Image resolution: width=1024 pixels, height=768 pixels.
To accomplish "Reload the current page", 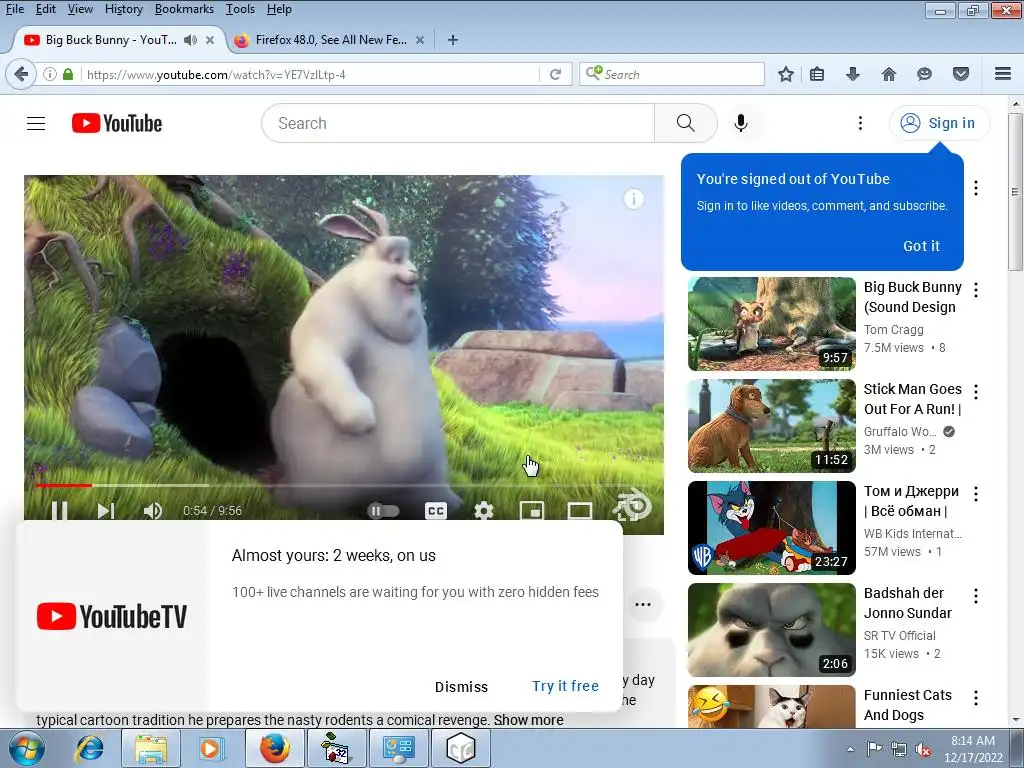I will pos(556,74).
